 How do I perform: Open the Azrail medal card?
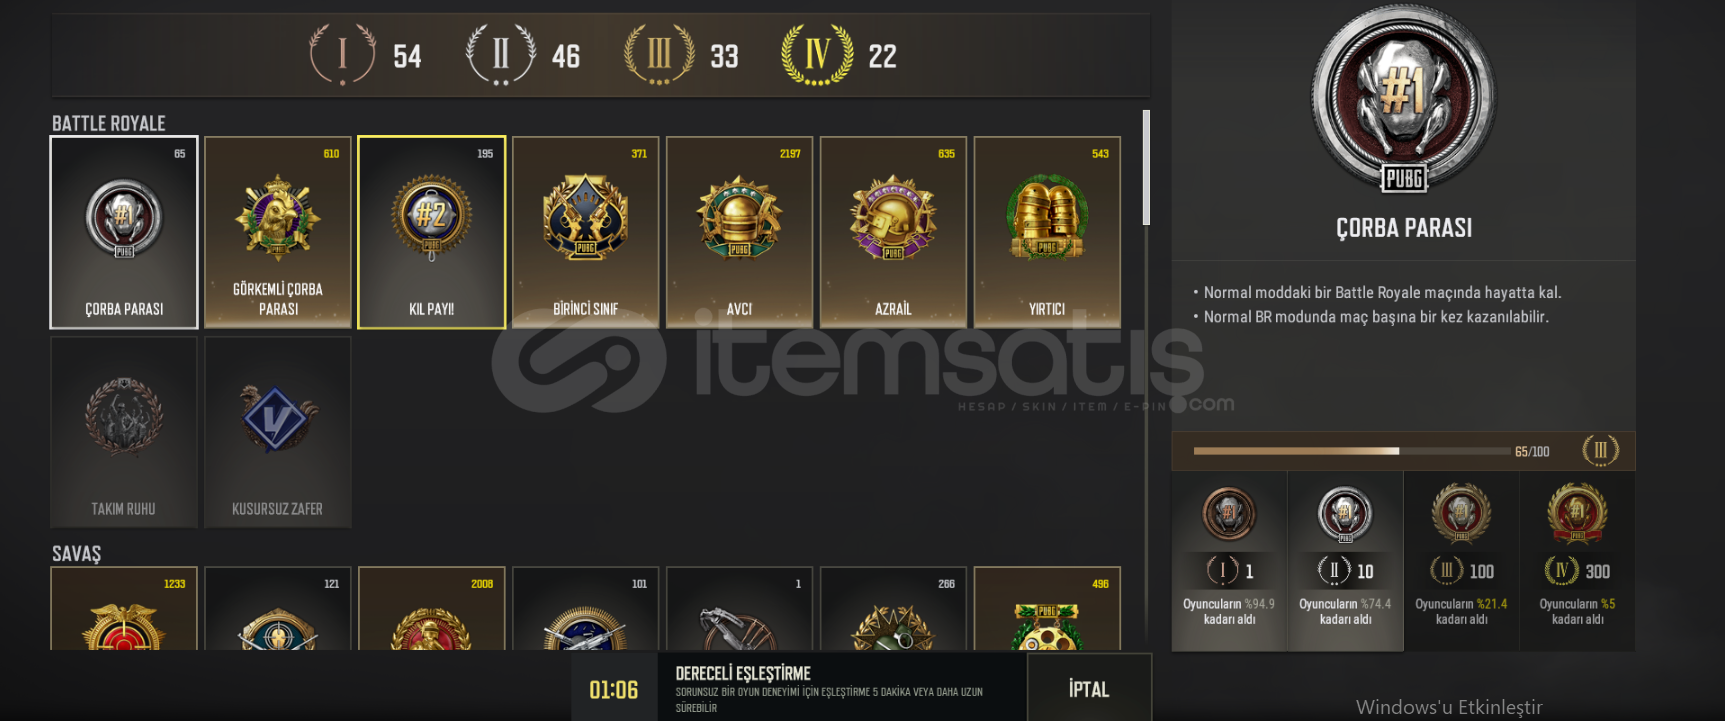(894, 232)
